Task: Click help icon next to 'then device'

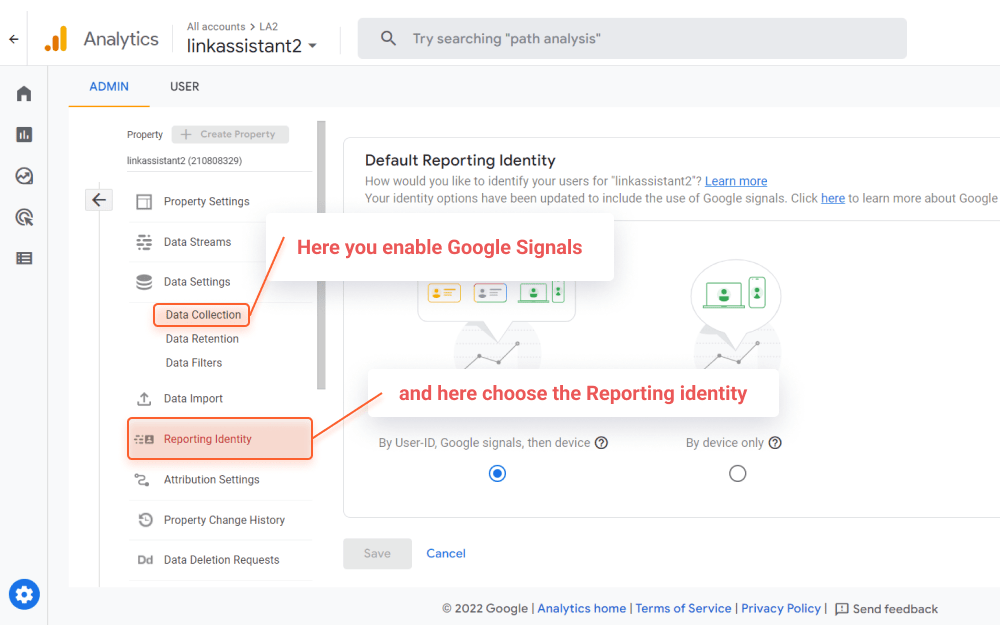Action: 601,443
